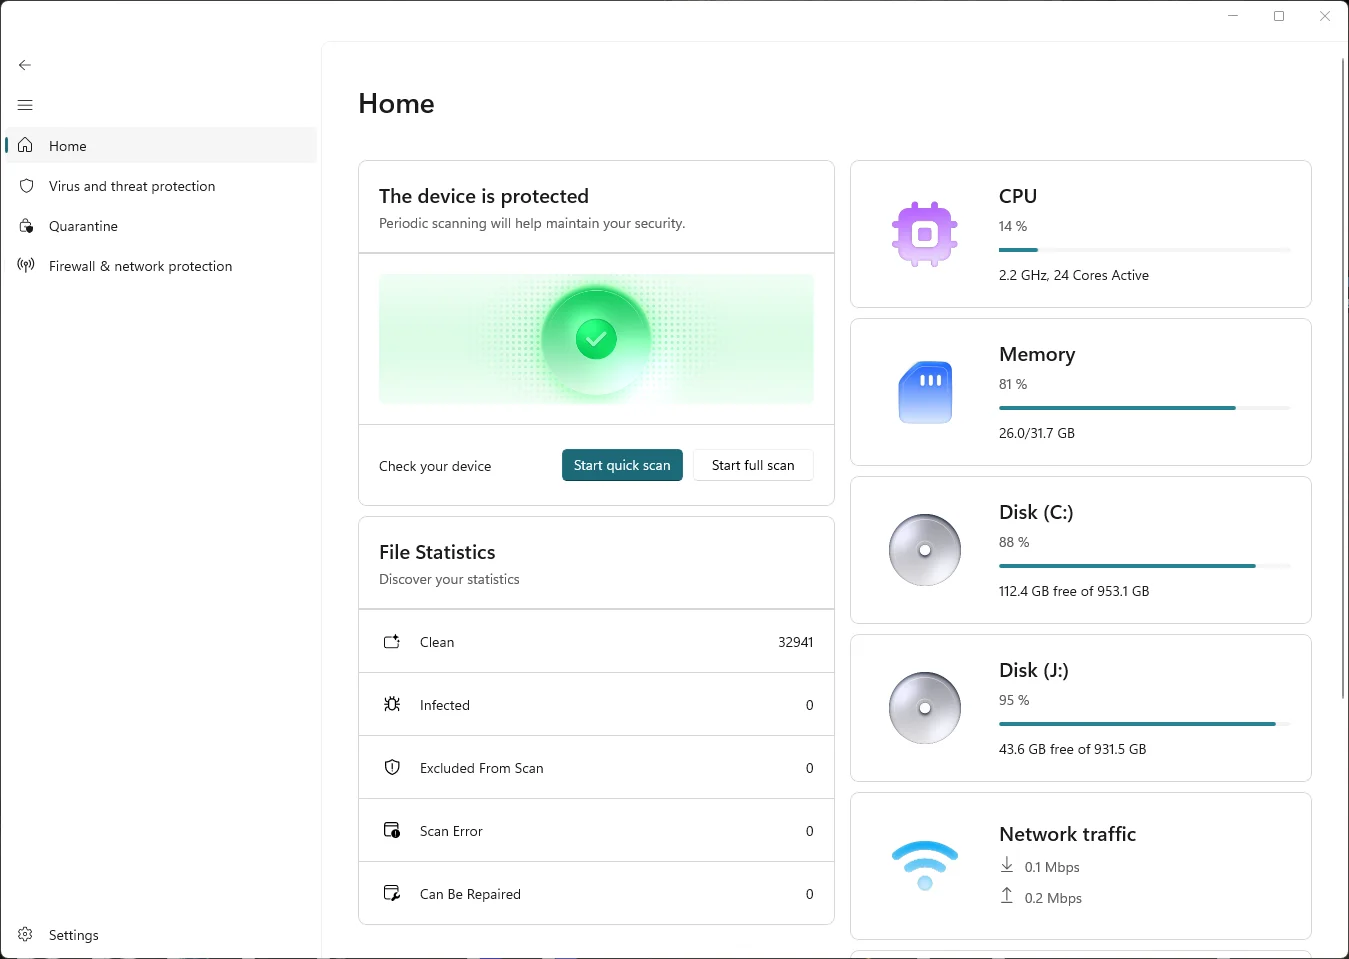Screen dimensions: 1349x959
Task: Click the Excluded From Scan label
Action: click(482, 768)
